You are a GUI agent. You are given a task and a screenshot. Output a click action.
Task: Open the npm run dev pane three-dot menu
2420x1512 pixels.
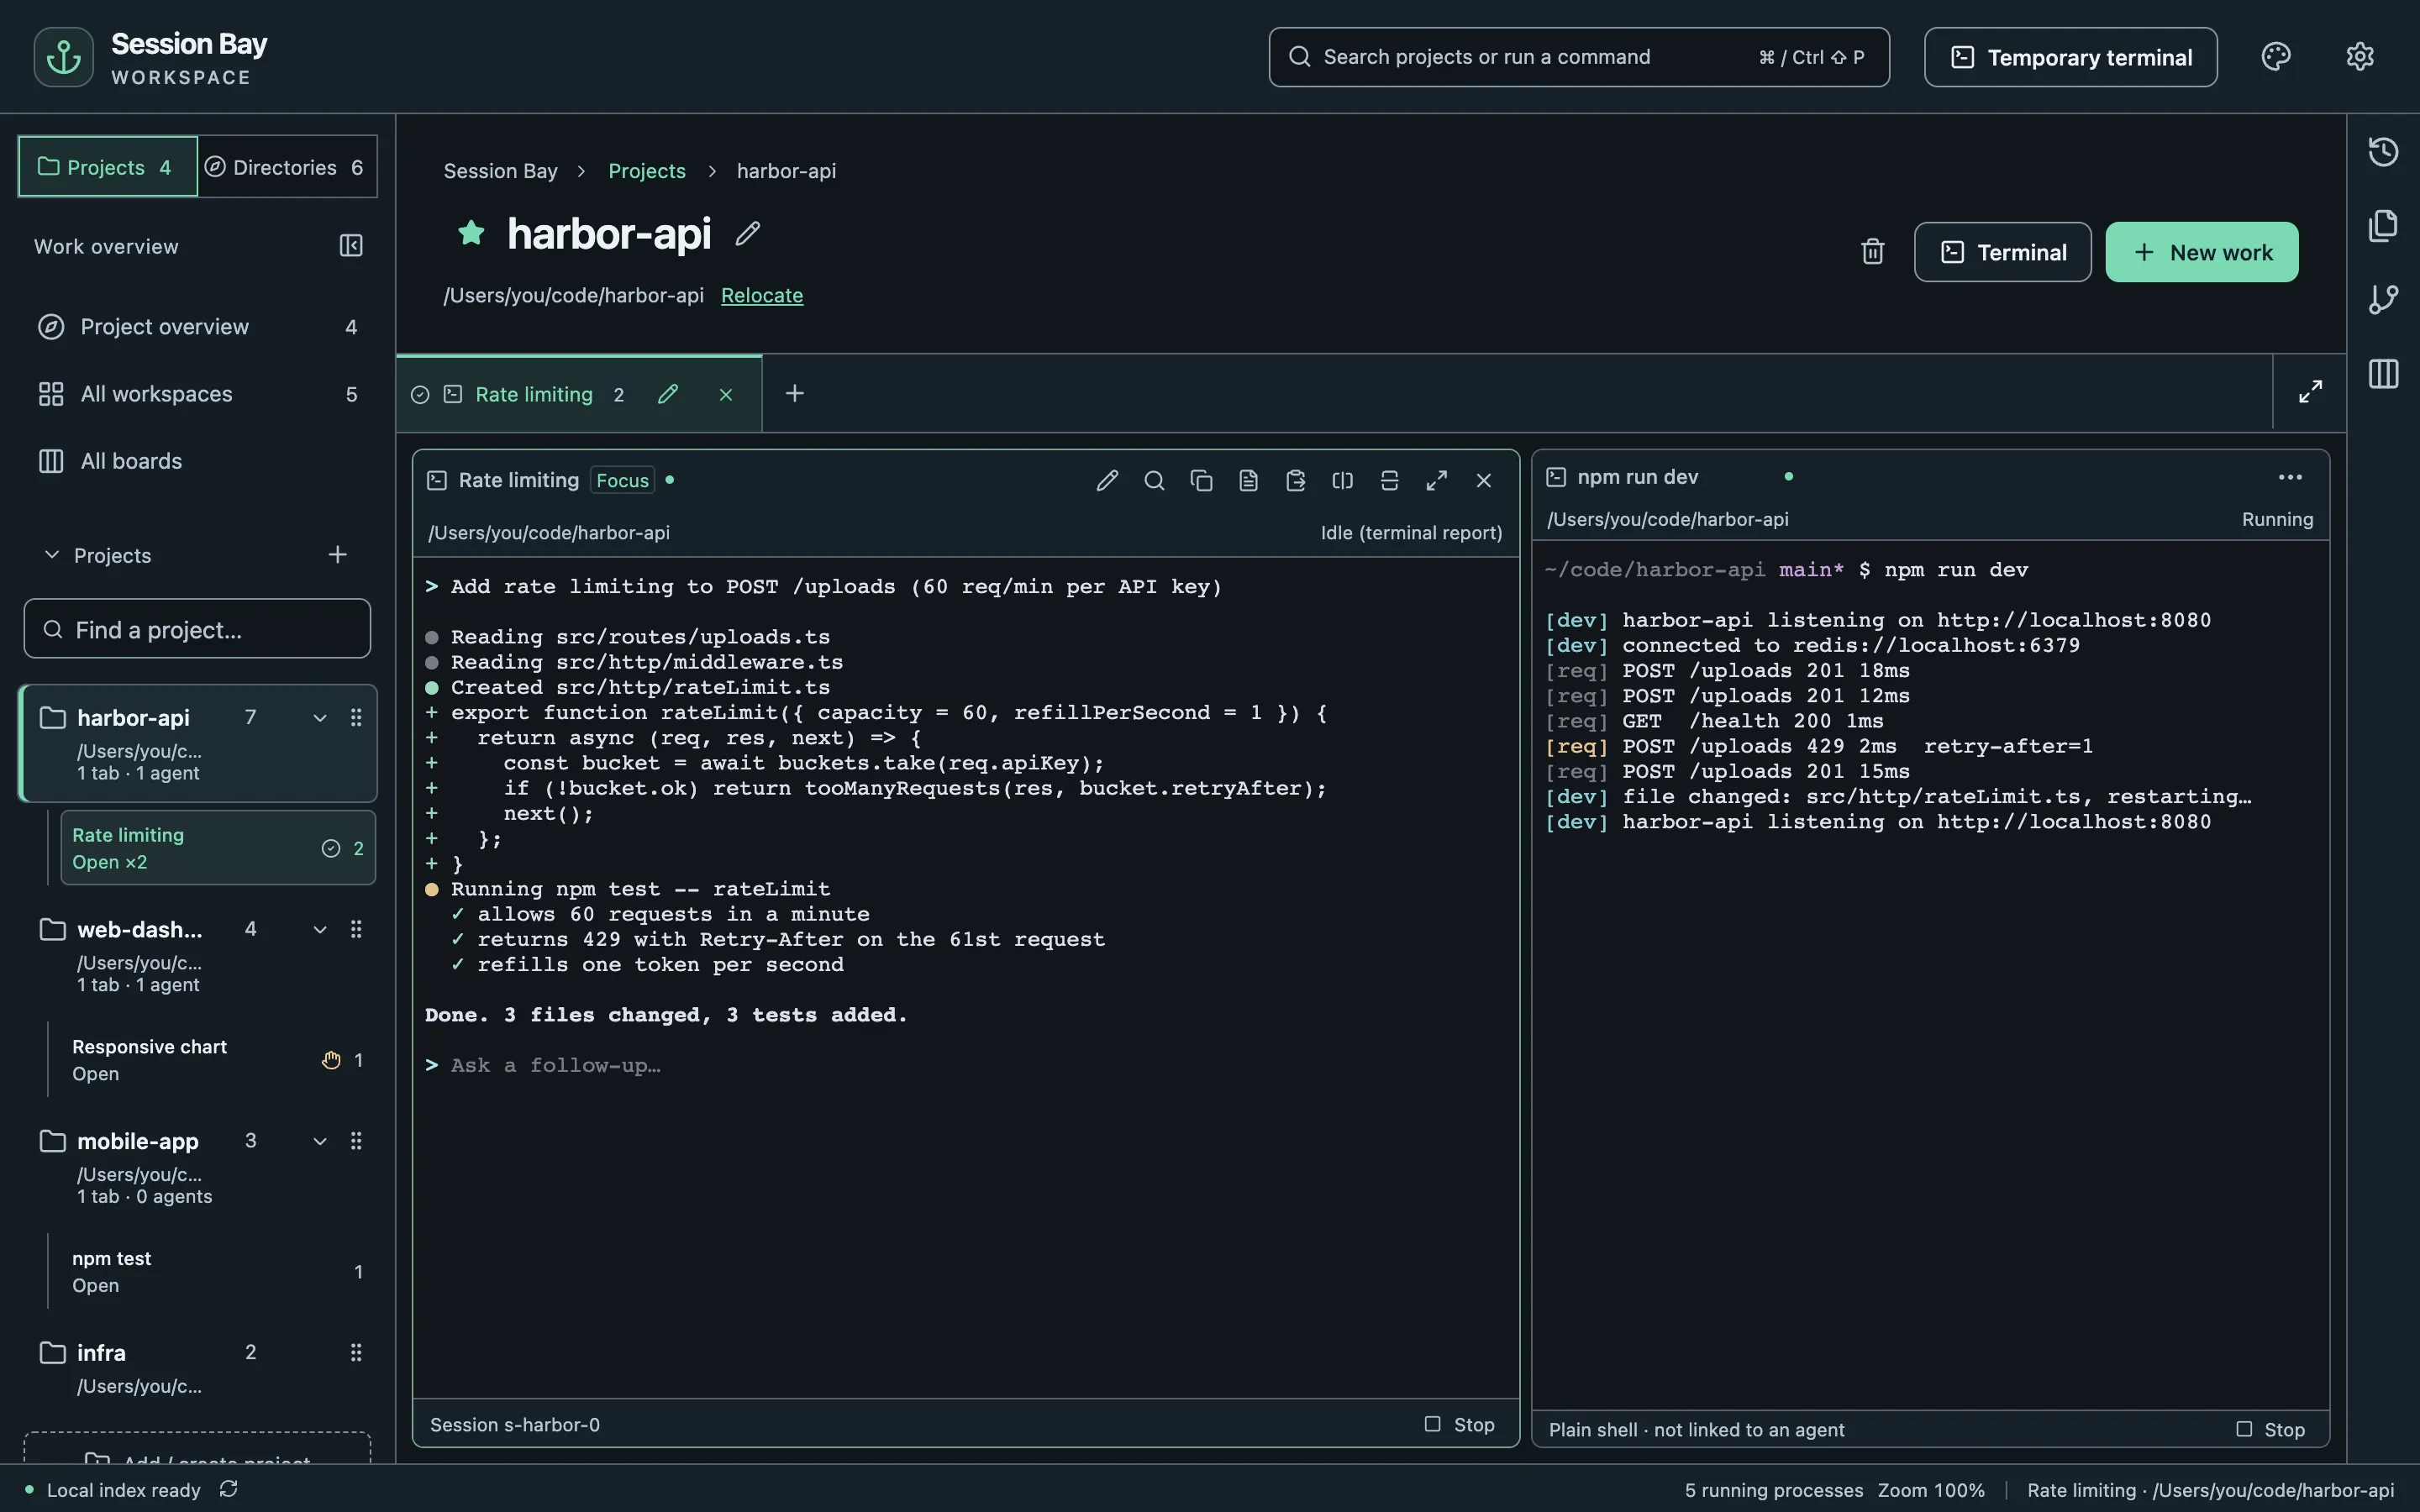click(x=2290, y=477)
